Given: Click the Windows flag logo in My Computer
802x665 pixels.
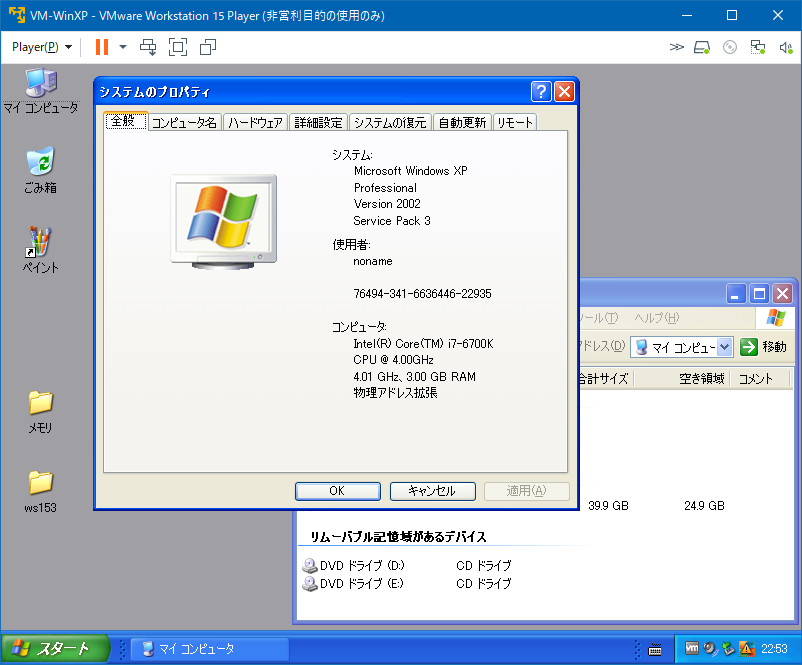Looking at the screenshot, I should 775,318.
